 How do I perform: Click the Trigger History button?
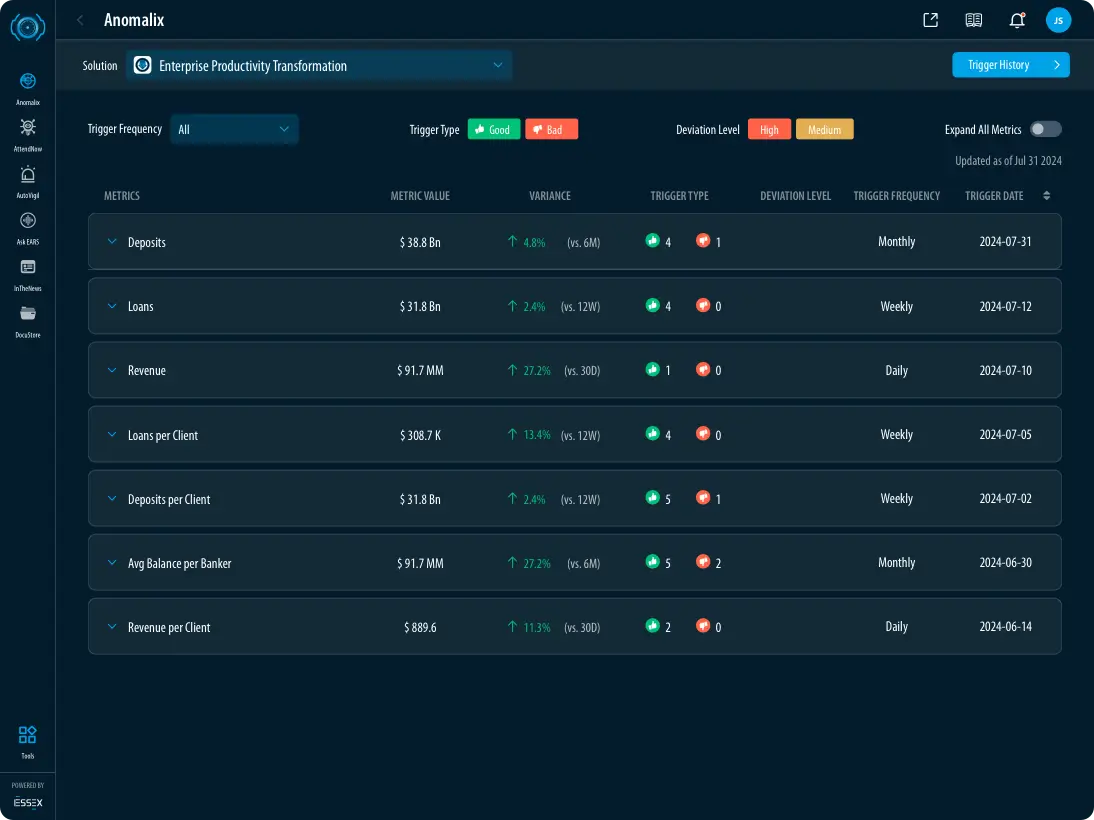click(x=1010, y=65)
